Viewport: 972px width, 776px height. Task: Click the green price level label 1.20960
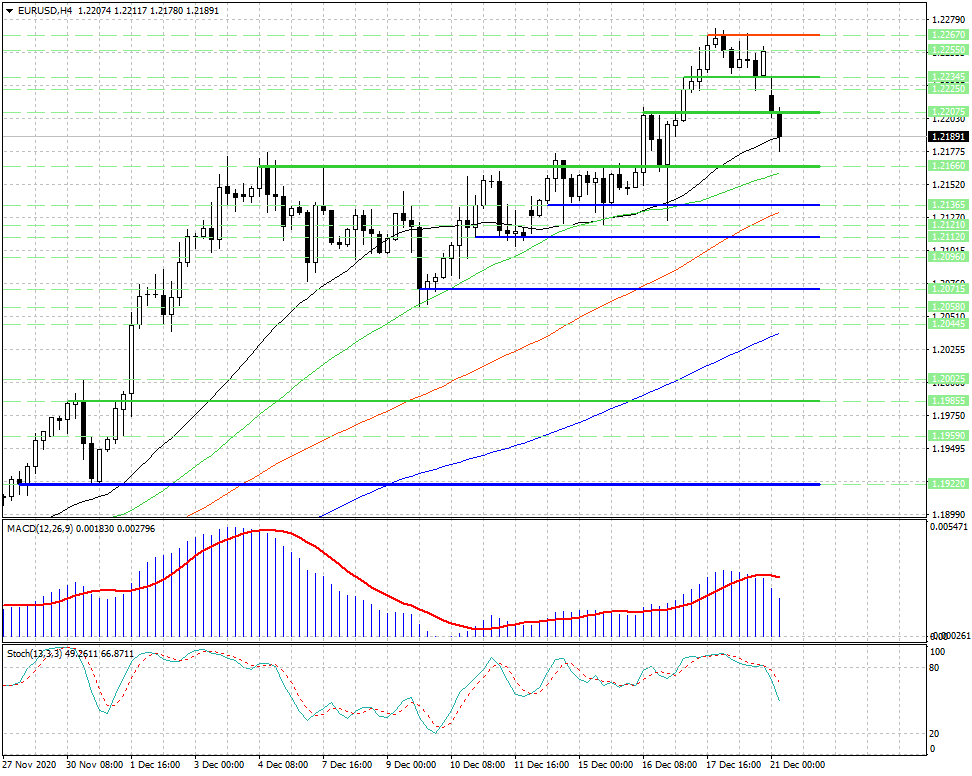(x=948, y=256)
